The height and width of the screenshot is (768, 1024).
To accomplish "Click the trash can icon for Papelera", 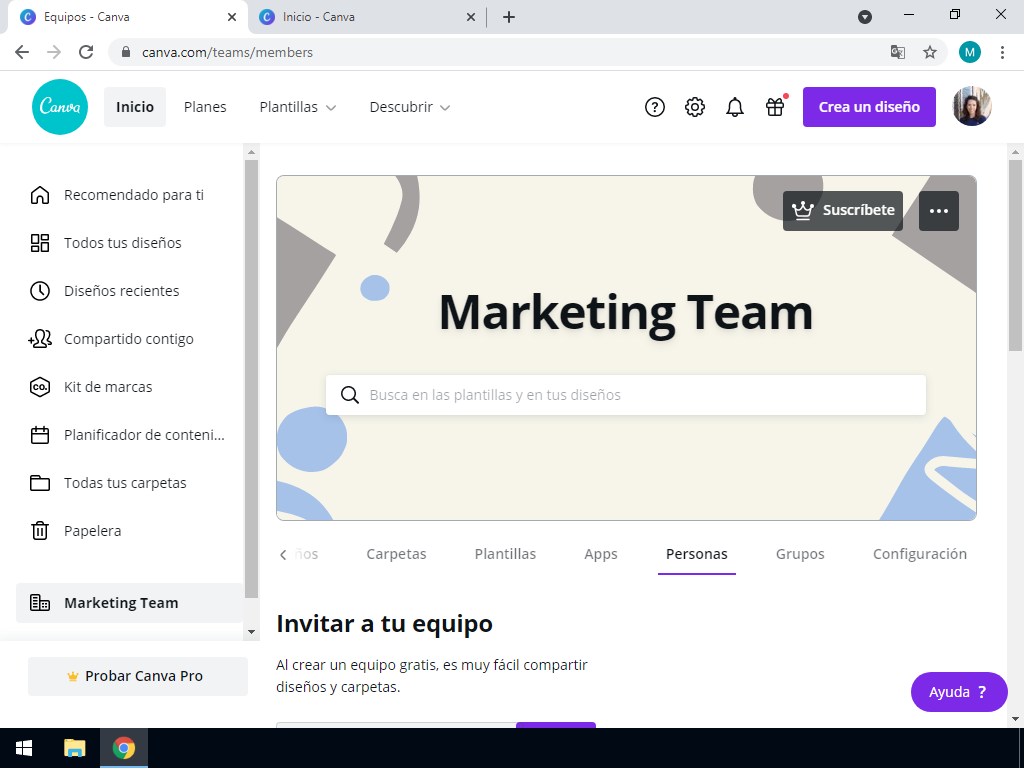I will tap(40, 531).
